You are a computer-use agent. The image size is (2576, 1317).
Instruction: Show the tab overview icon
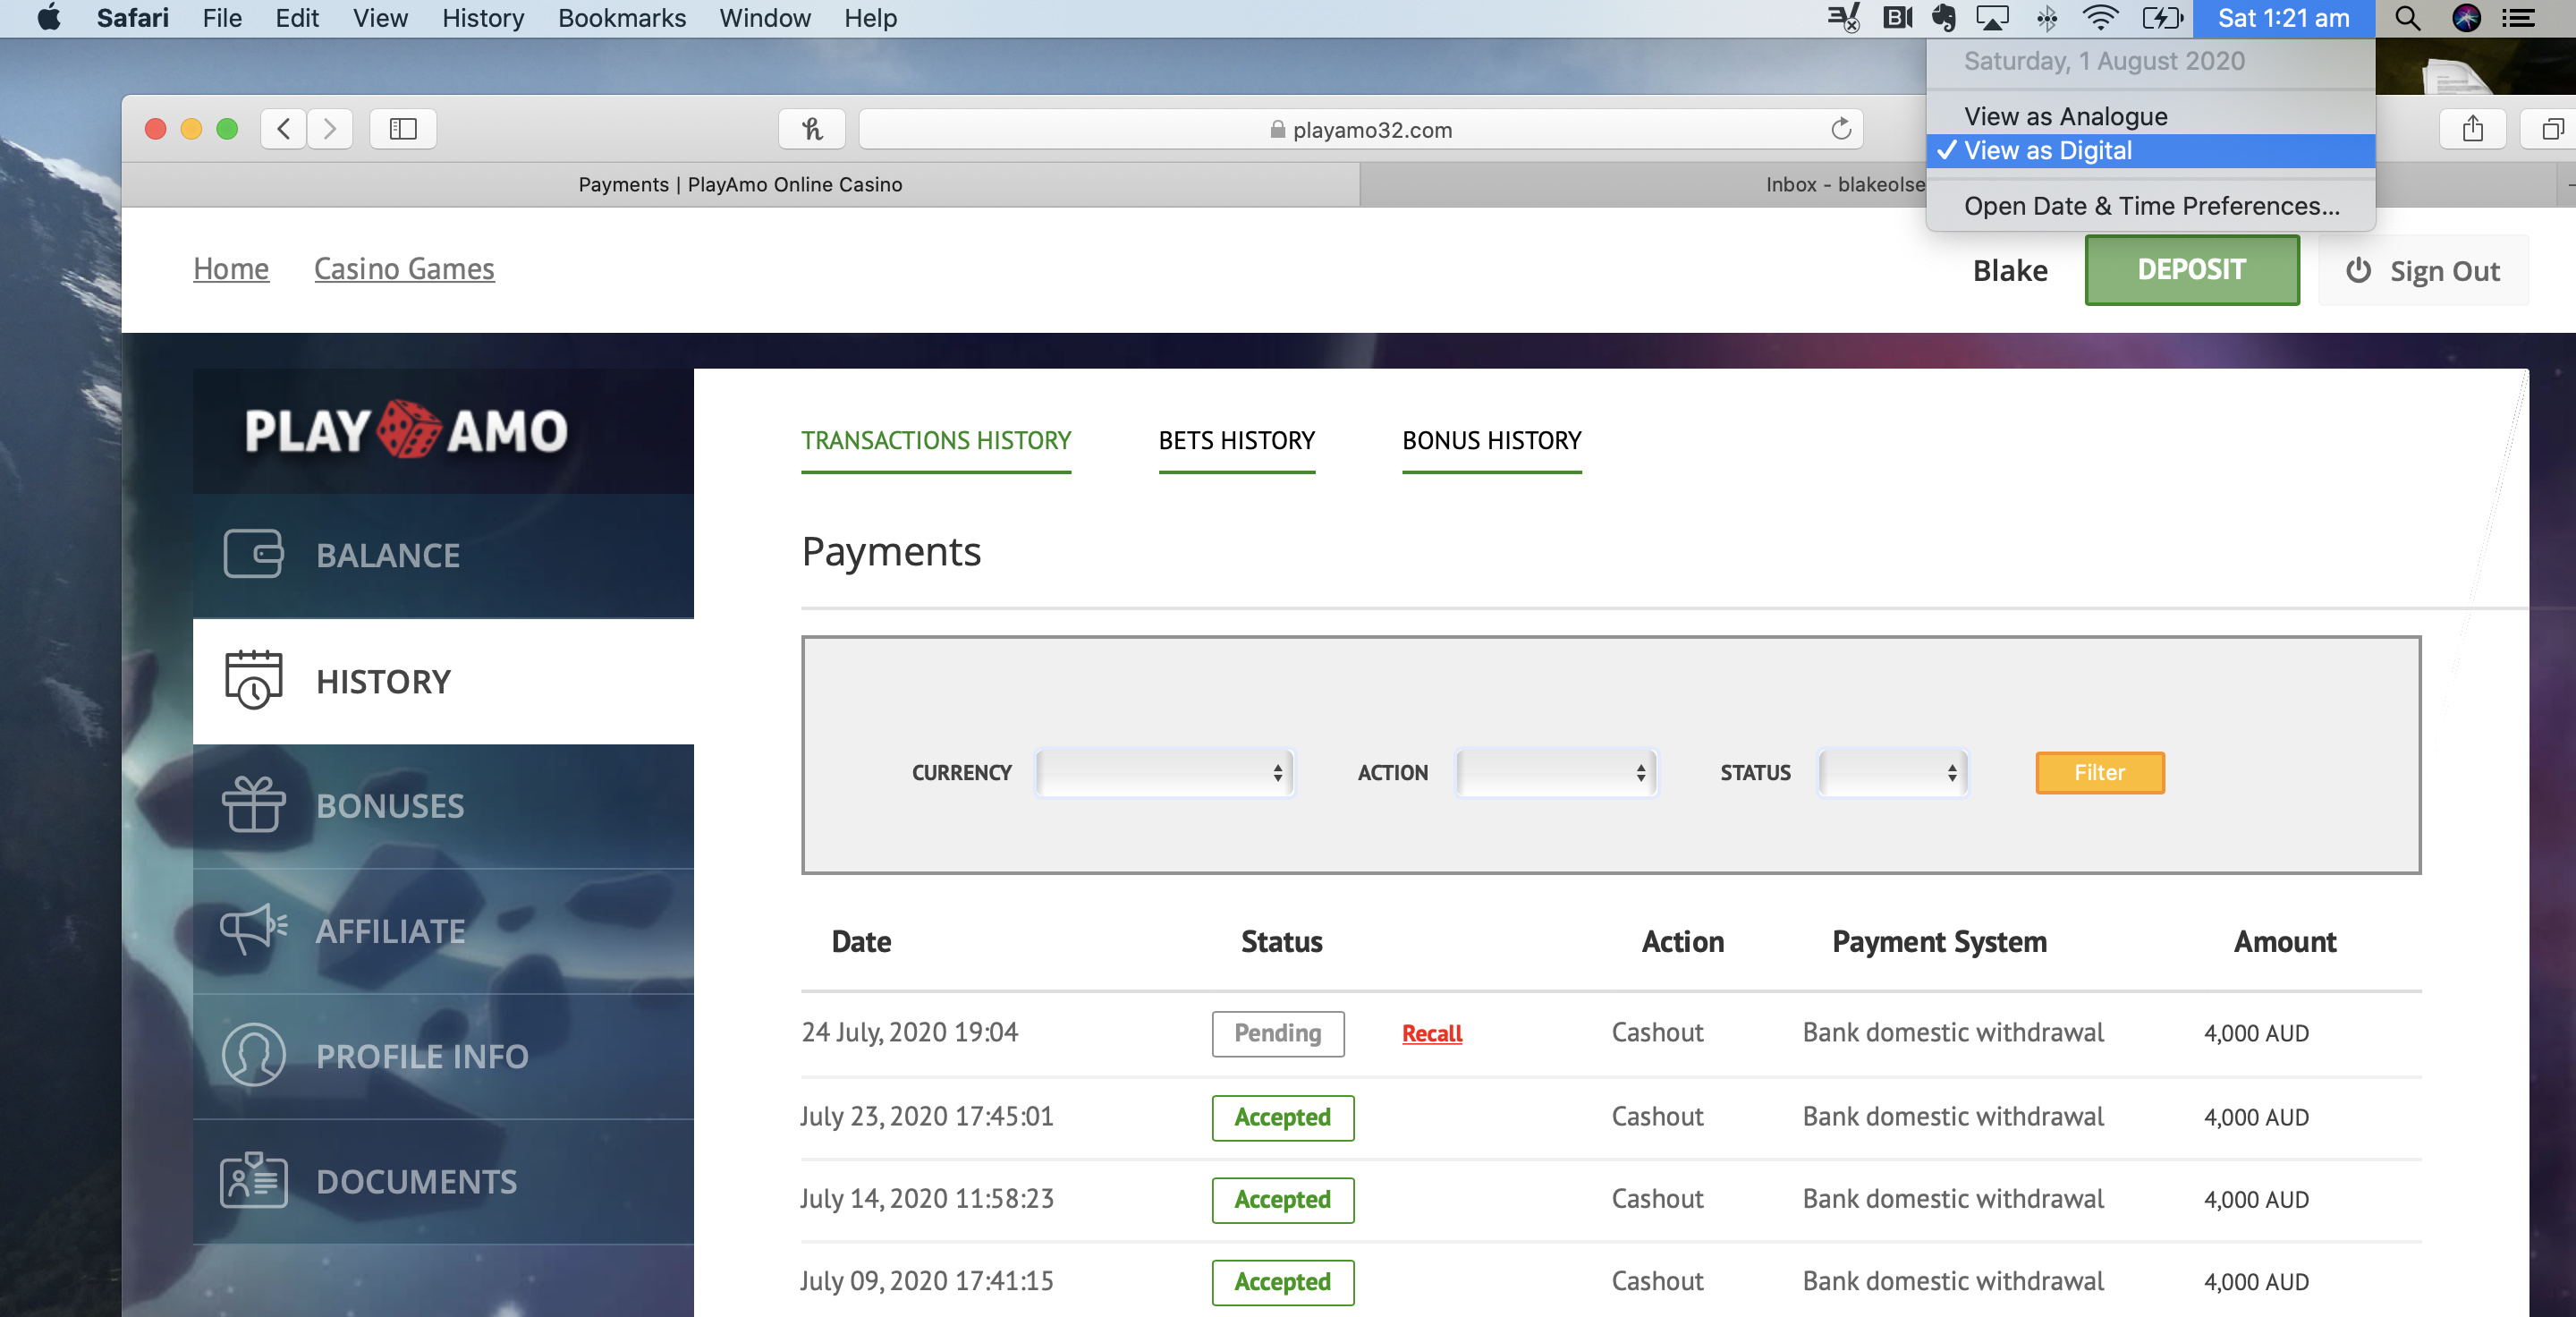tap(2552, 129)
